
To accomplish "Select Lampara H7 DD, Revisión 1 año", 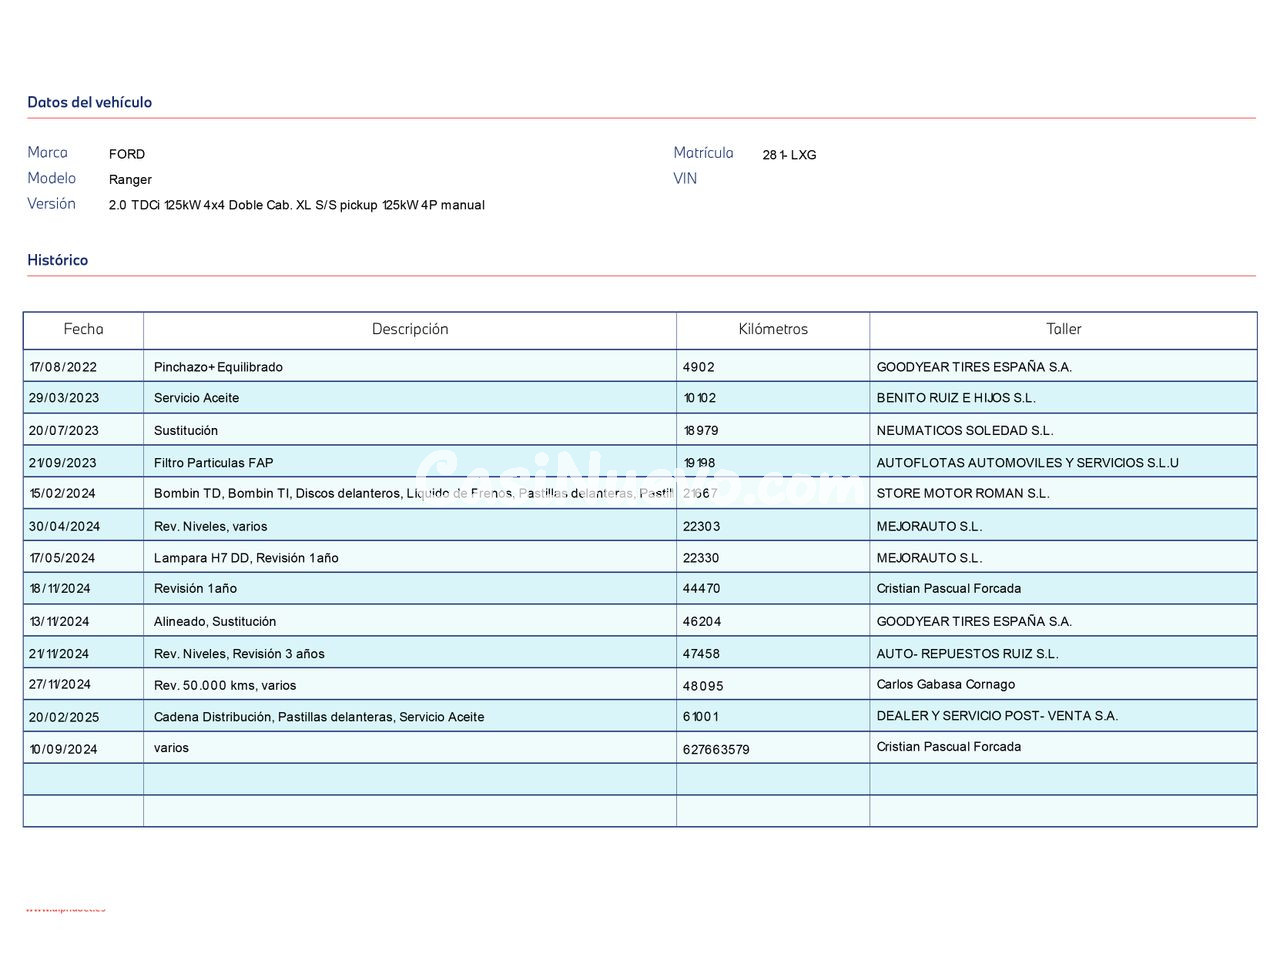I will tap(246, 558).
